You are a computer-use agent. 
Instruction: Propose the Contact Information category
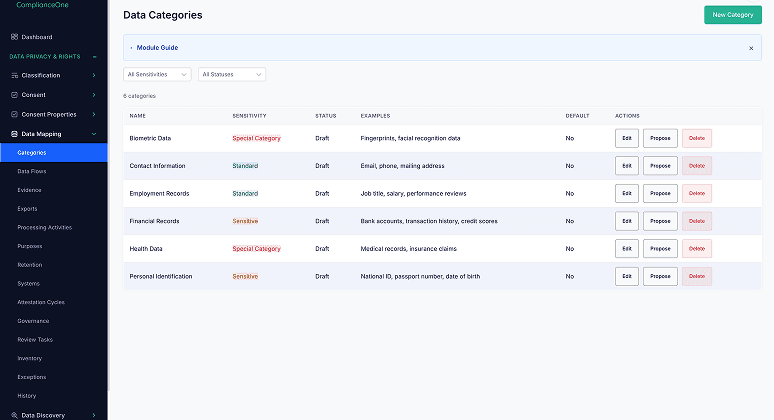660,166
